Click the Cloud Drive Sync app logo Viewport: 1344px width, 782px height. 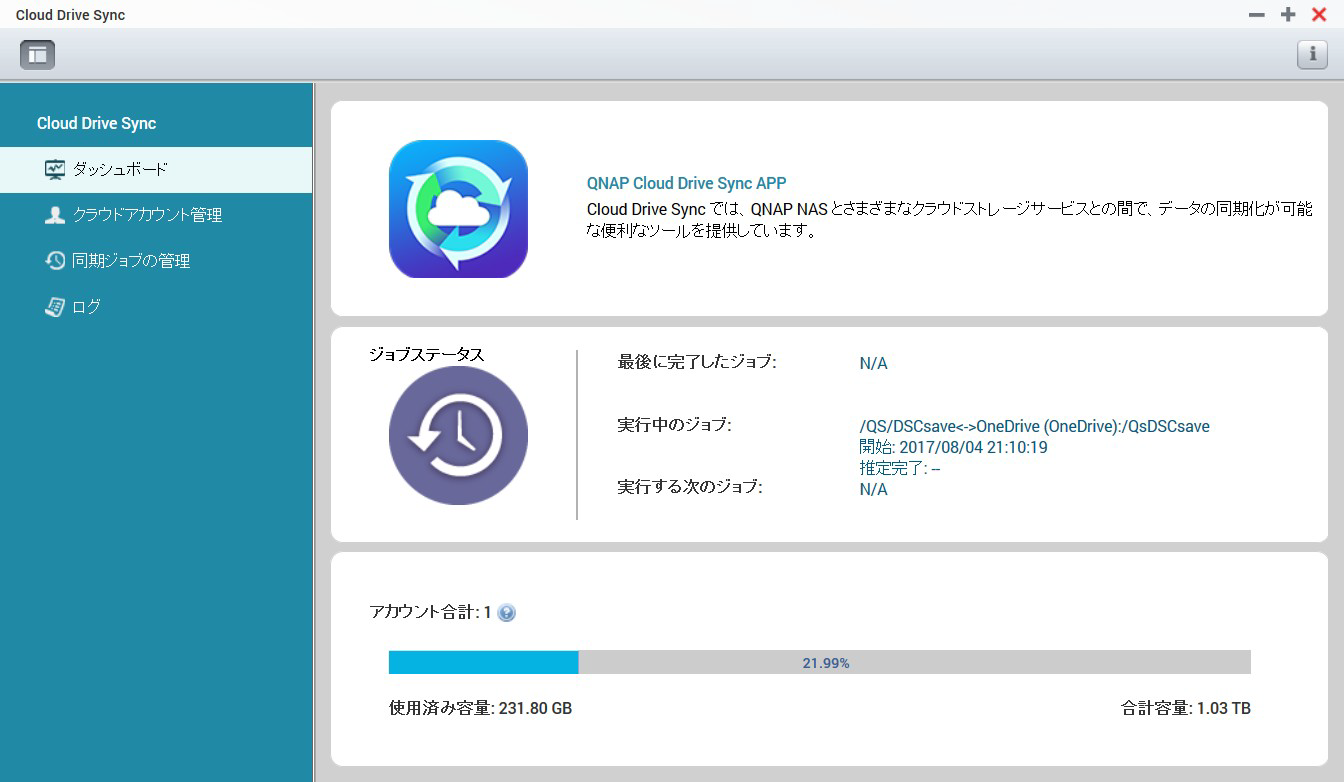coord(458,209)
